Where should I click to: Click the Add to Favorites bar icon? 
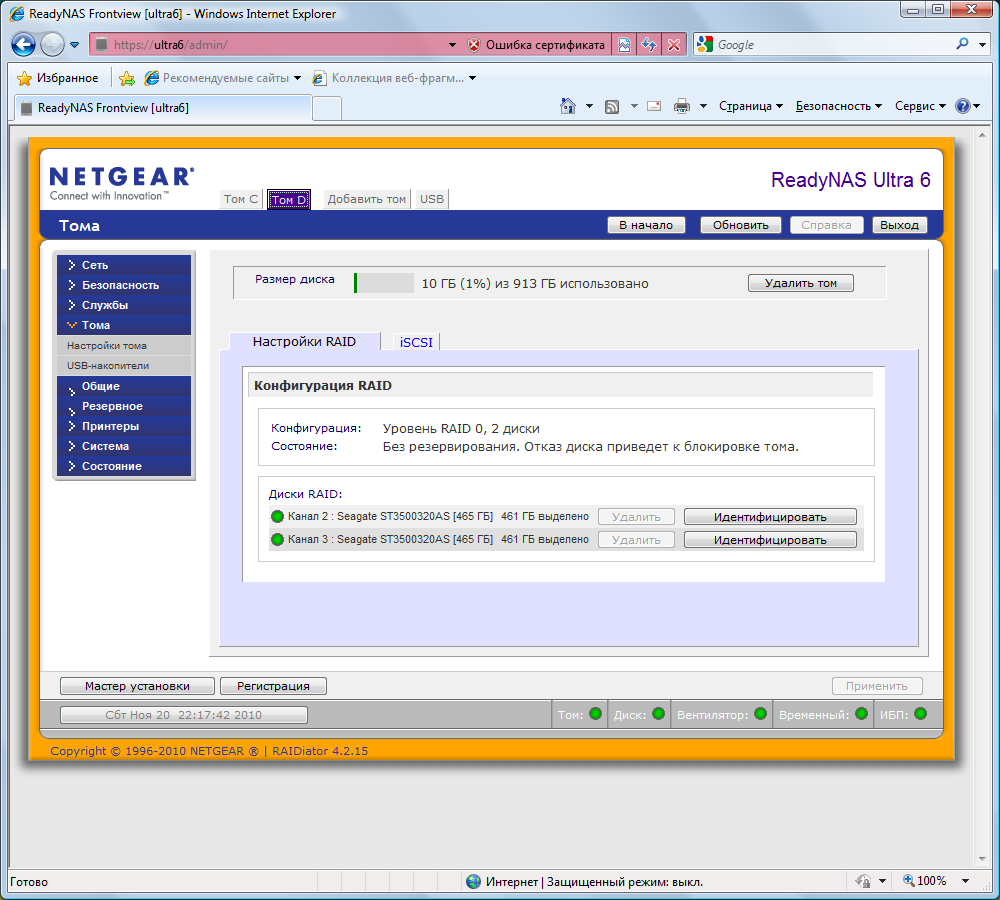point(127,78)
